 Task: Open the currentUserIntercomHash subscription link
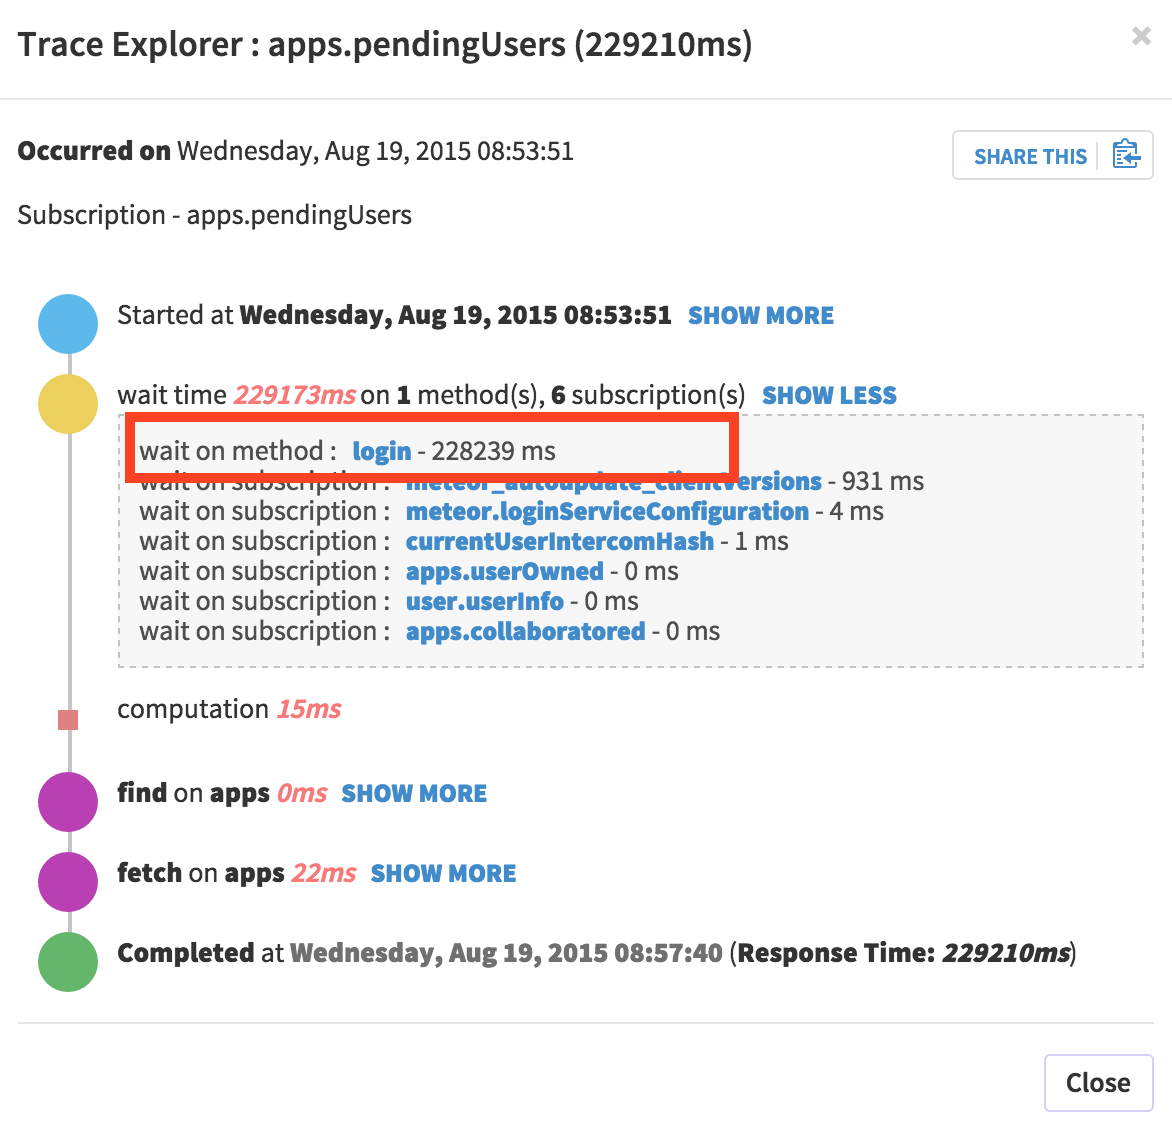click(559, 542)
